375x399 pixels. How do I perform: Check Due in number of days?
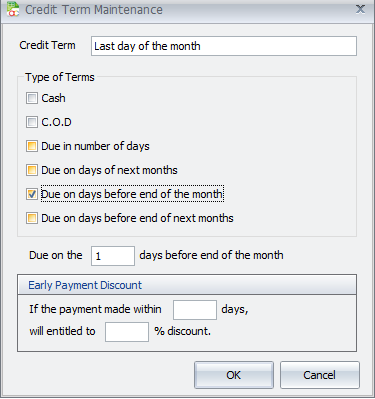coord(32,146)
